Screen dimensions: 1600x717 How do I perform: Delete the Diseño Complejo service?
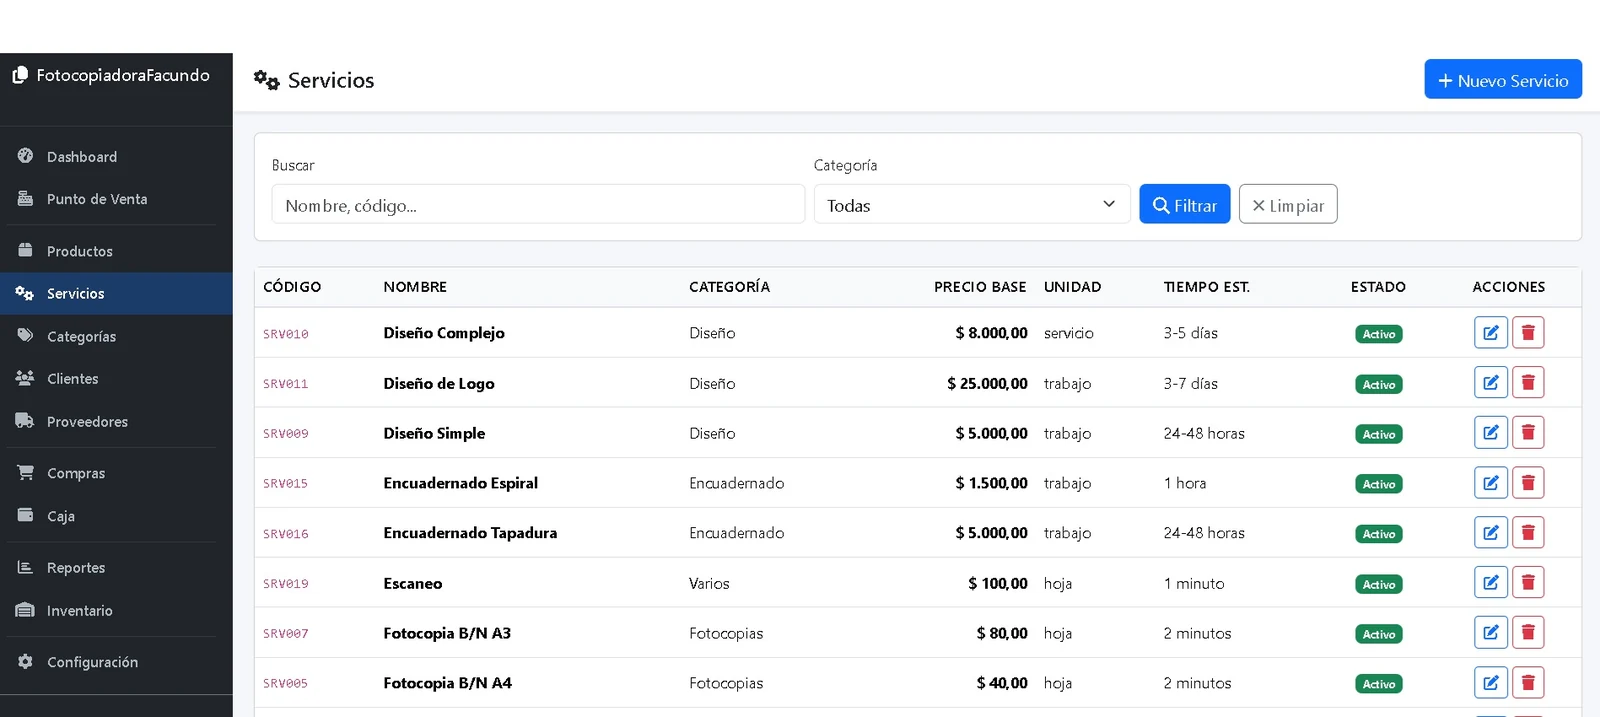point(1528,333)
